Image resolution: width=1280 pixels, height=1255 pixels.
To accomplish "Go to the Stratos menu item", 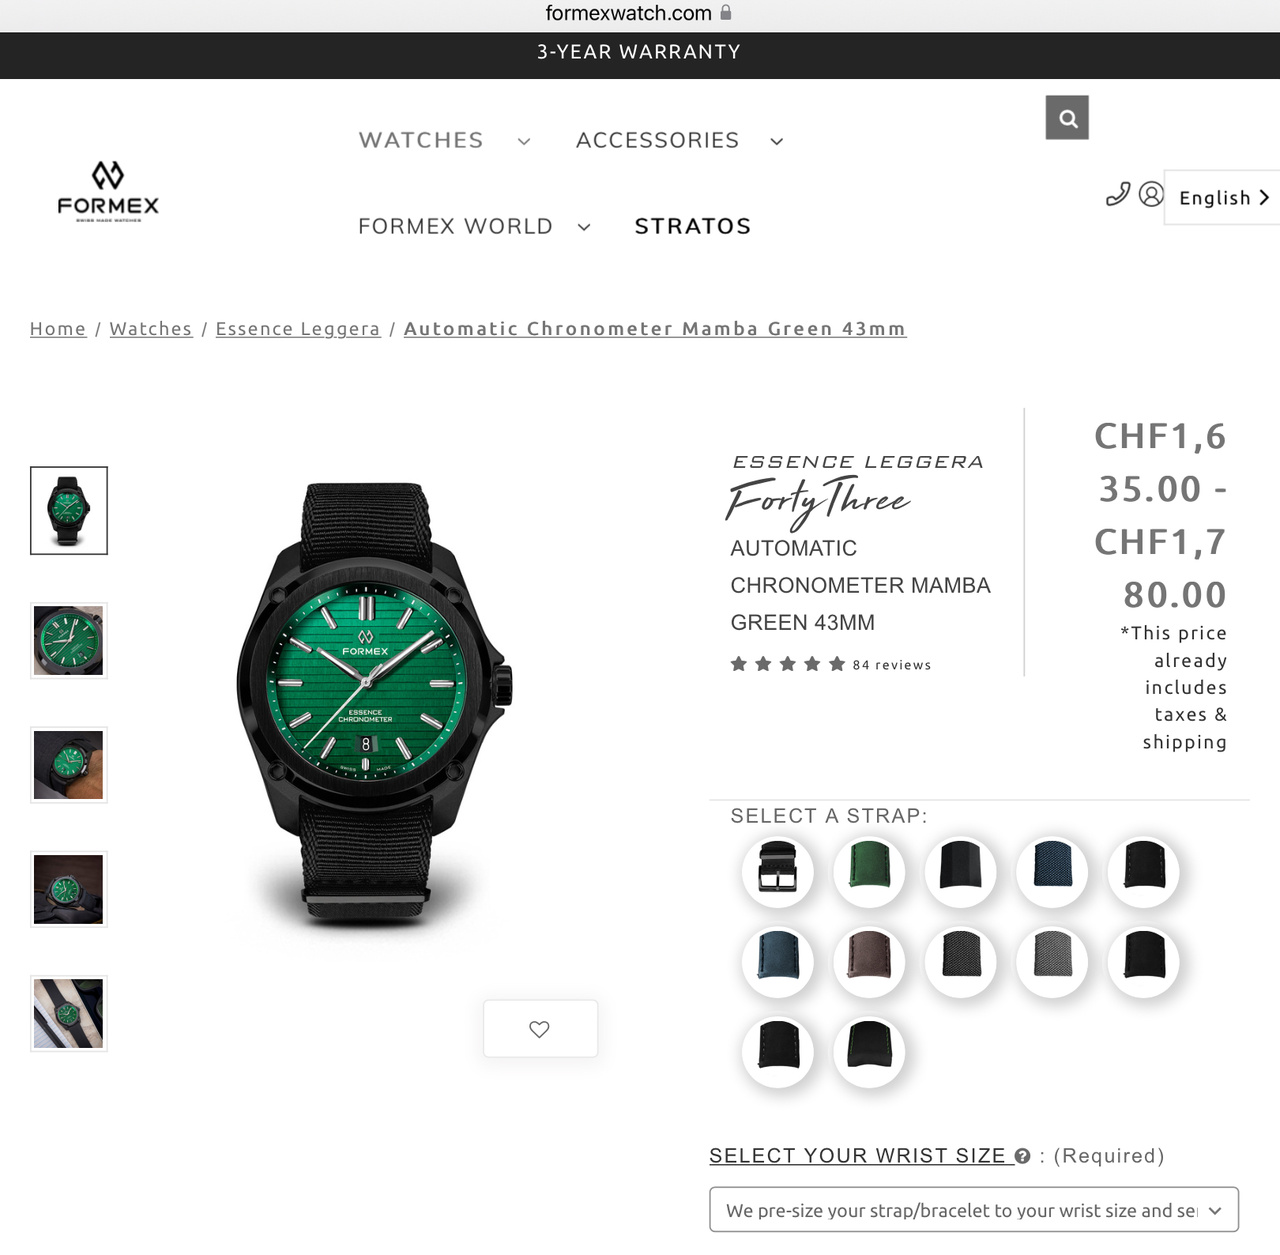I will tap(693, 226).
